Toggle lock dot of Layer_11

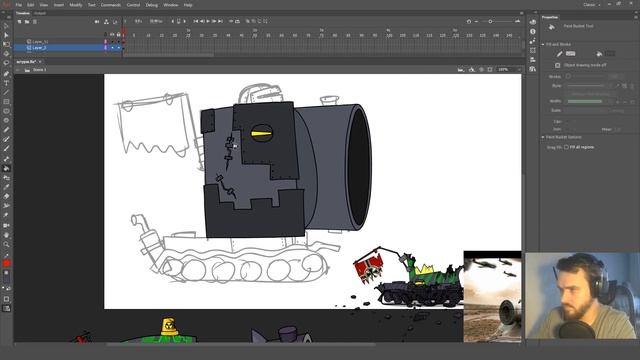(x=119, y=42)
